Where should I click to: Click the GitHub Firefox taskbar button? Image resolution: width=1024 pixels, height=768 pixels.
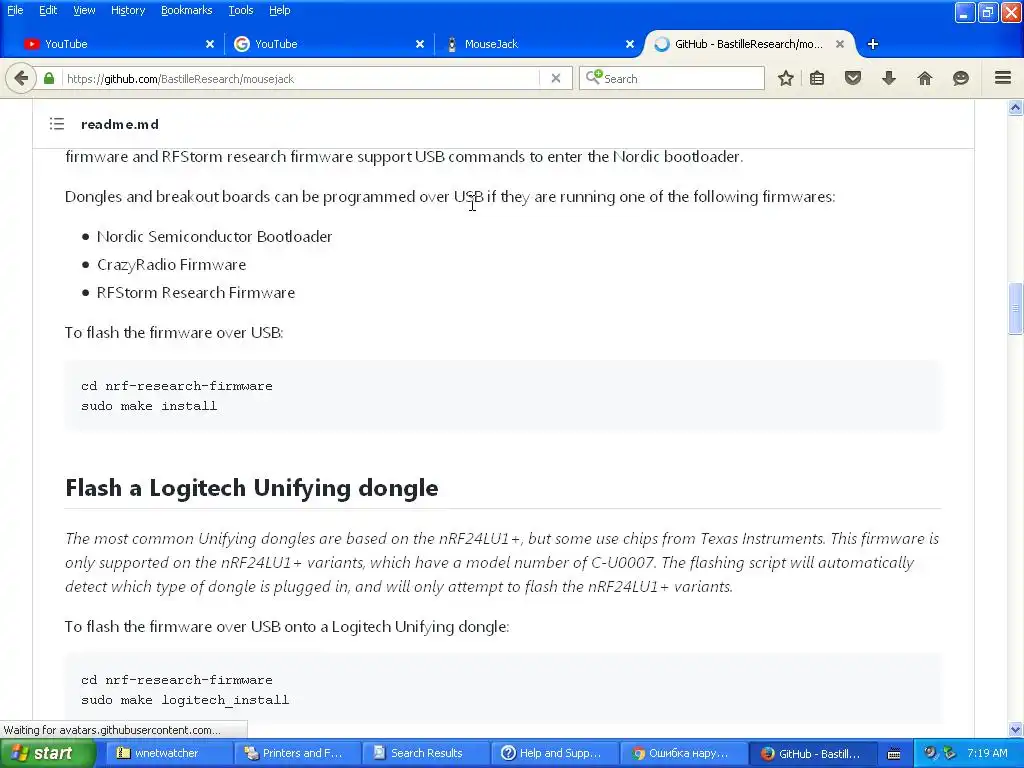[813, 753]
